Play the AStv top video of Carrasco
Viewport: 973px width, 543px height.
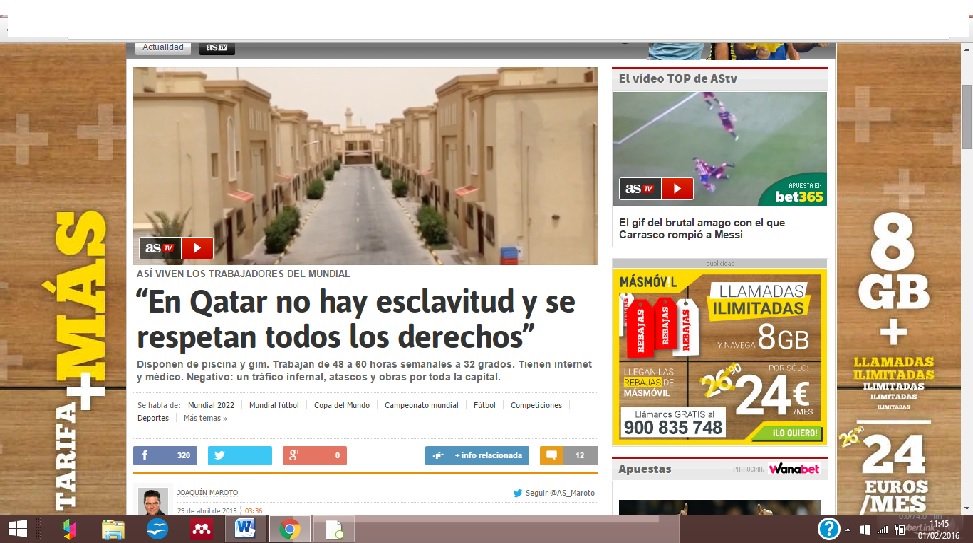[677, 189]
